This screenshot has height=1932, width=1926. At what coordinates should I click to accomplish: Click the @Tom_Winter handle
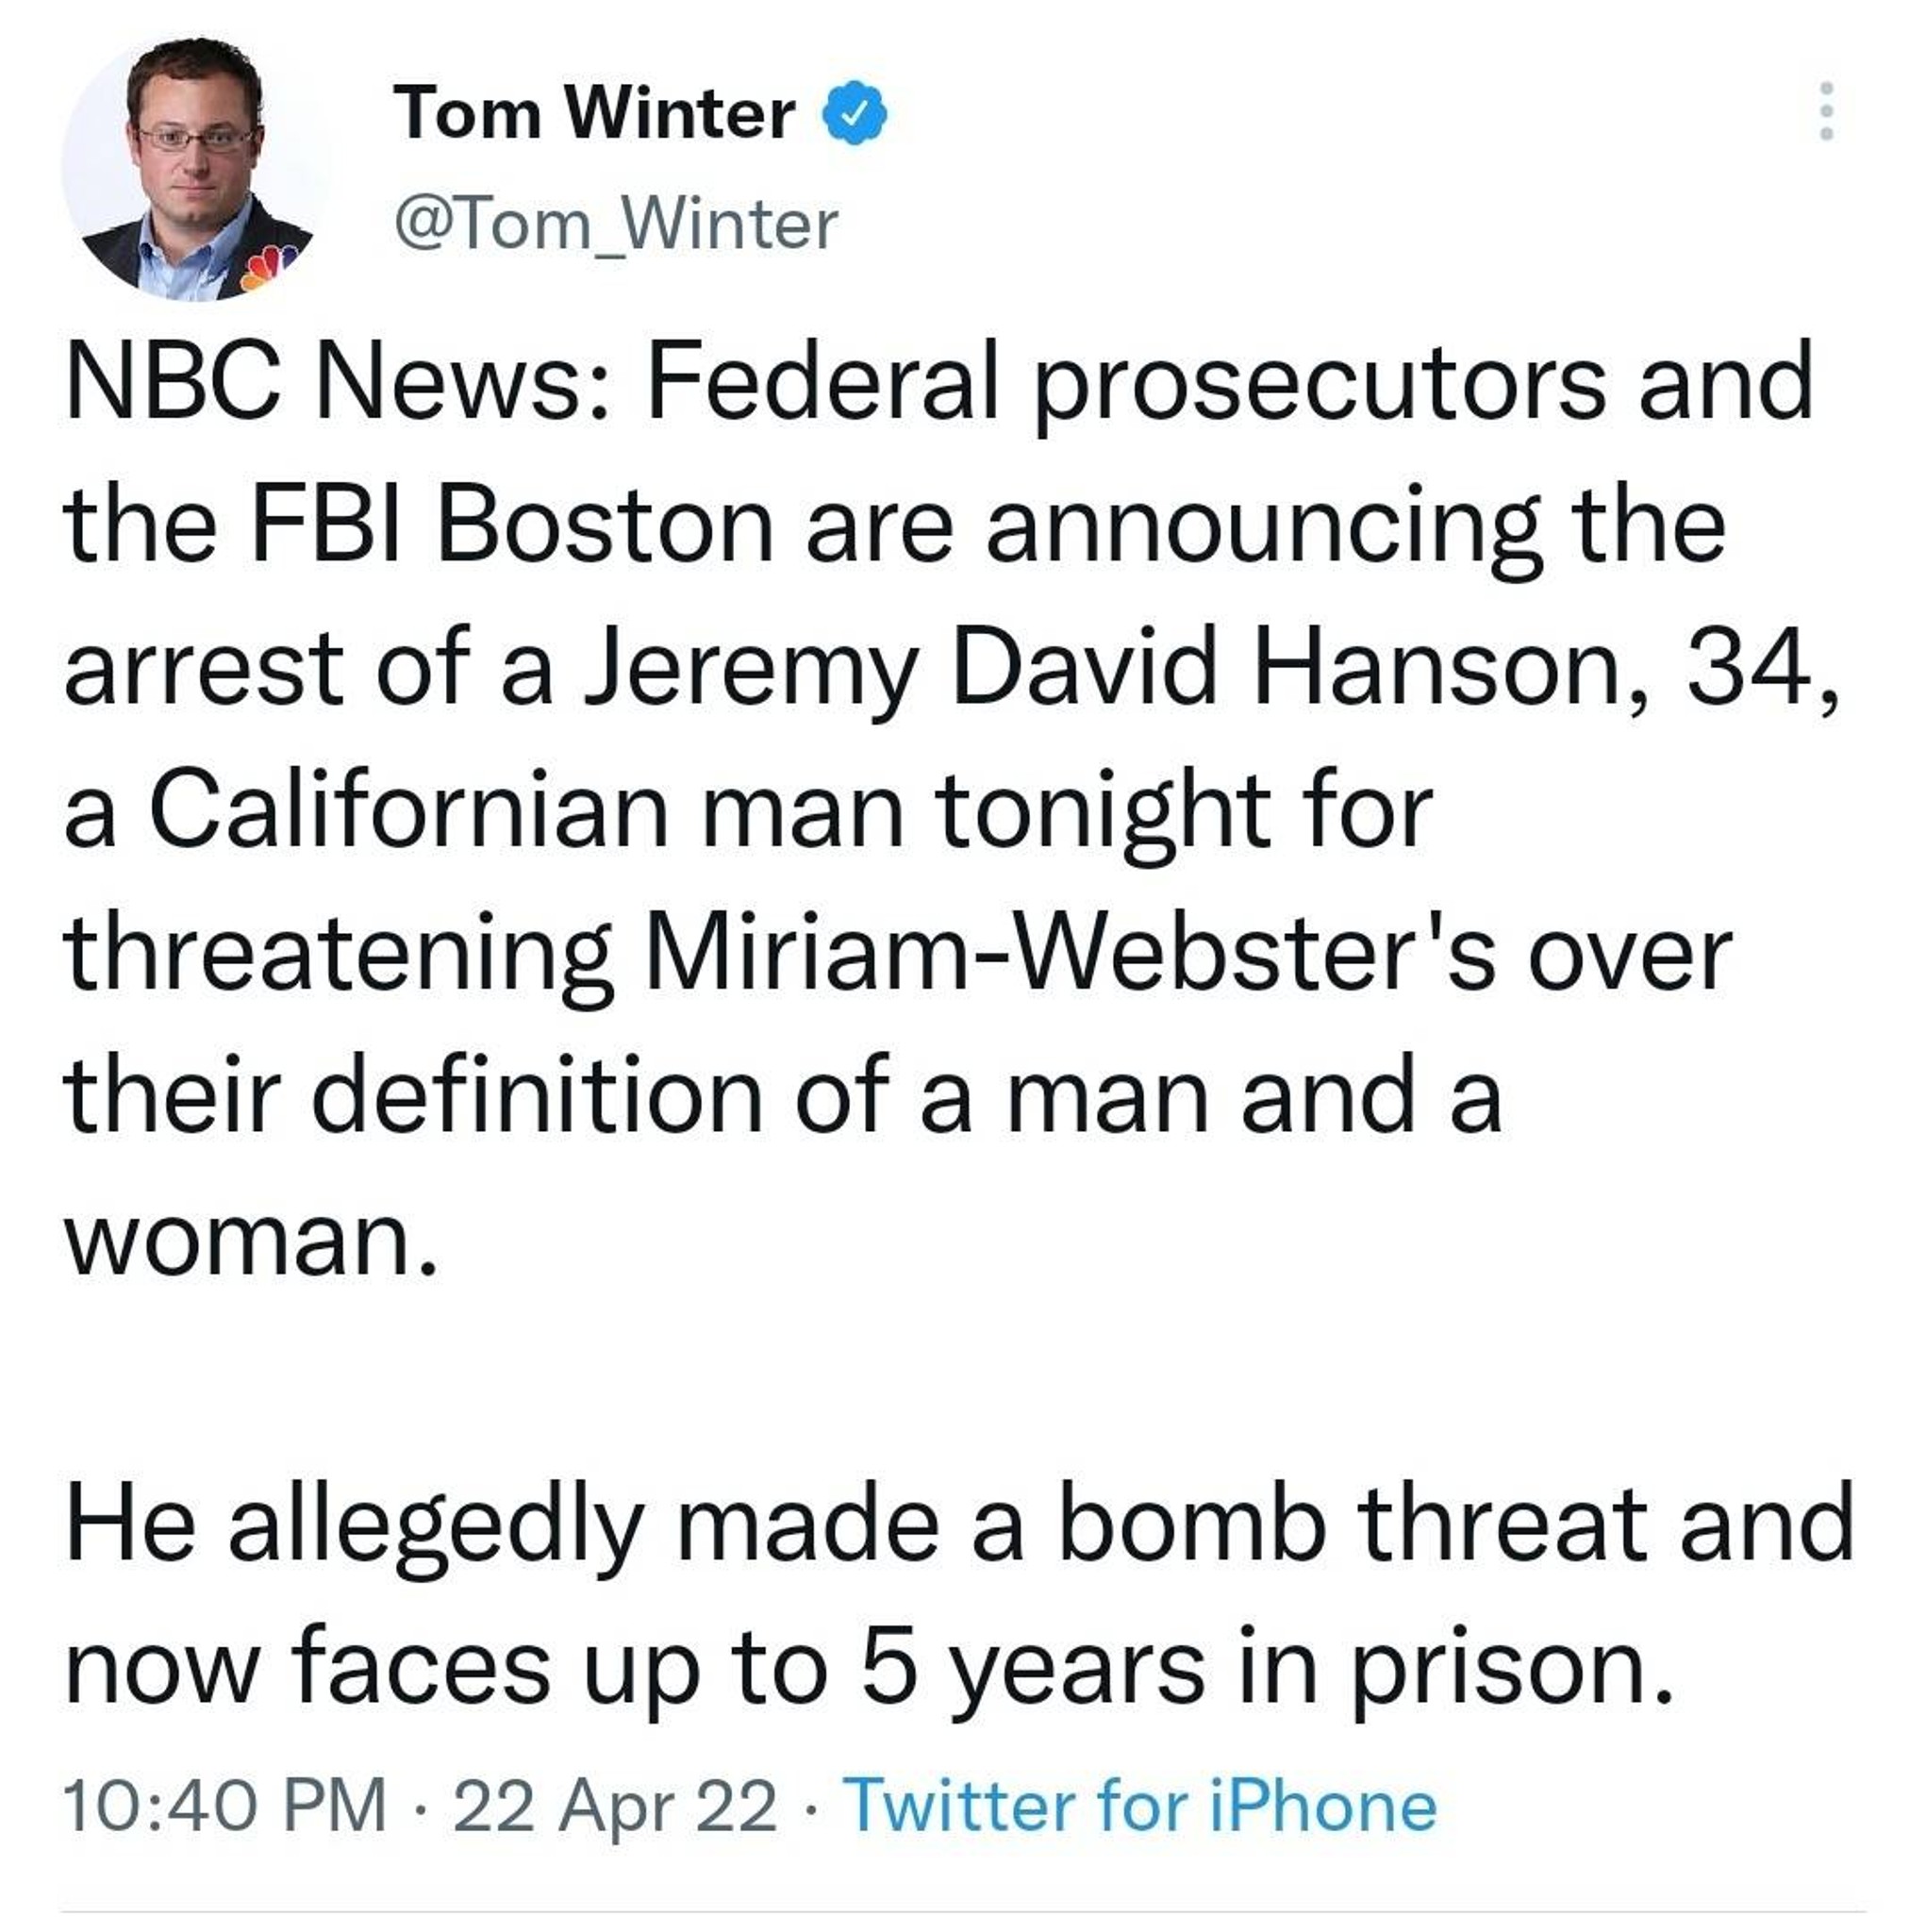click(x=616, y=224)
